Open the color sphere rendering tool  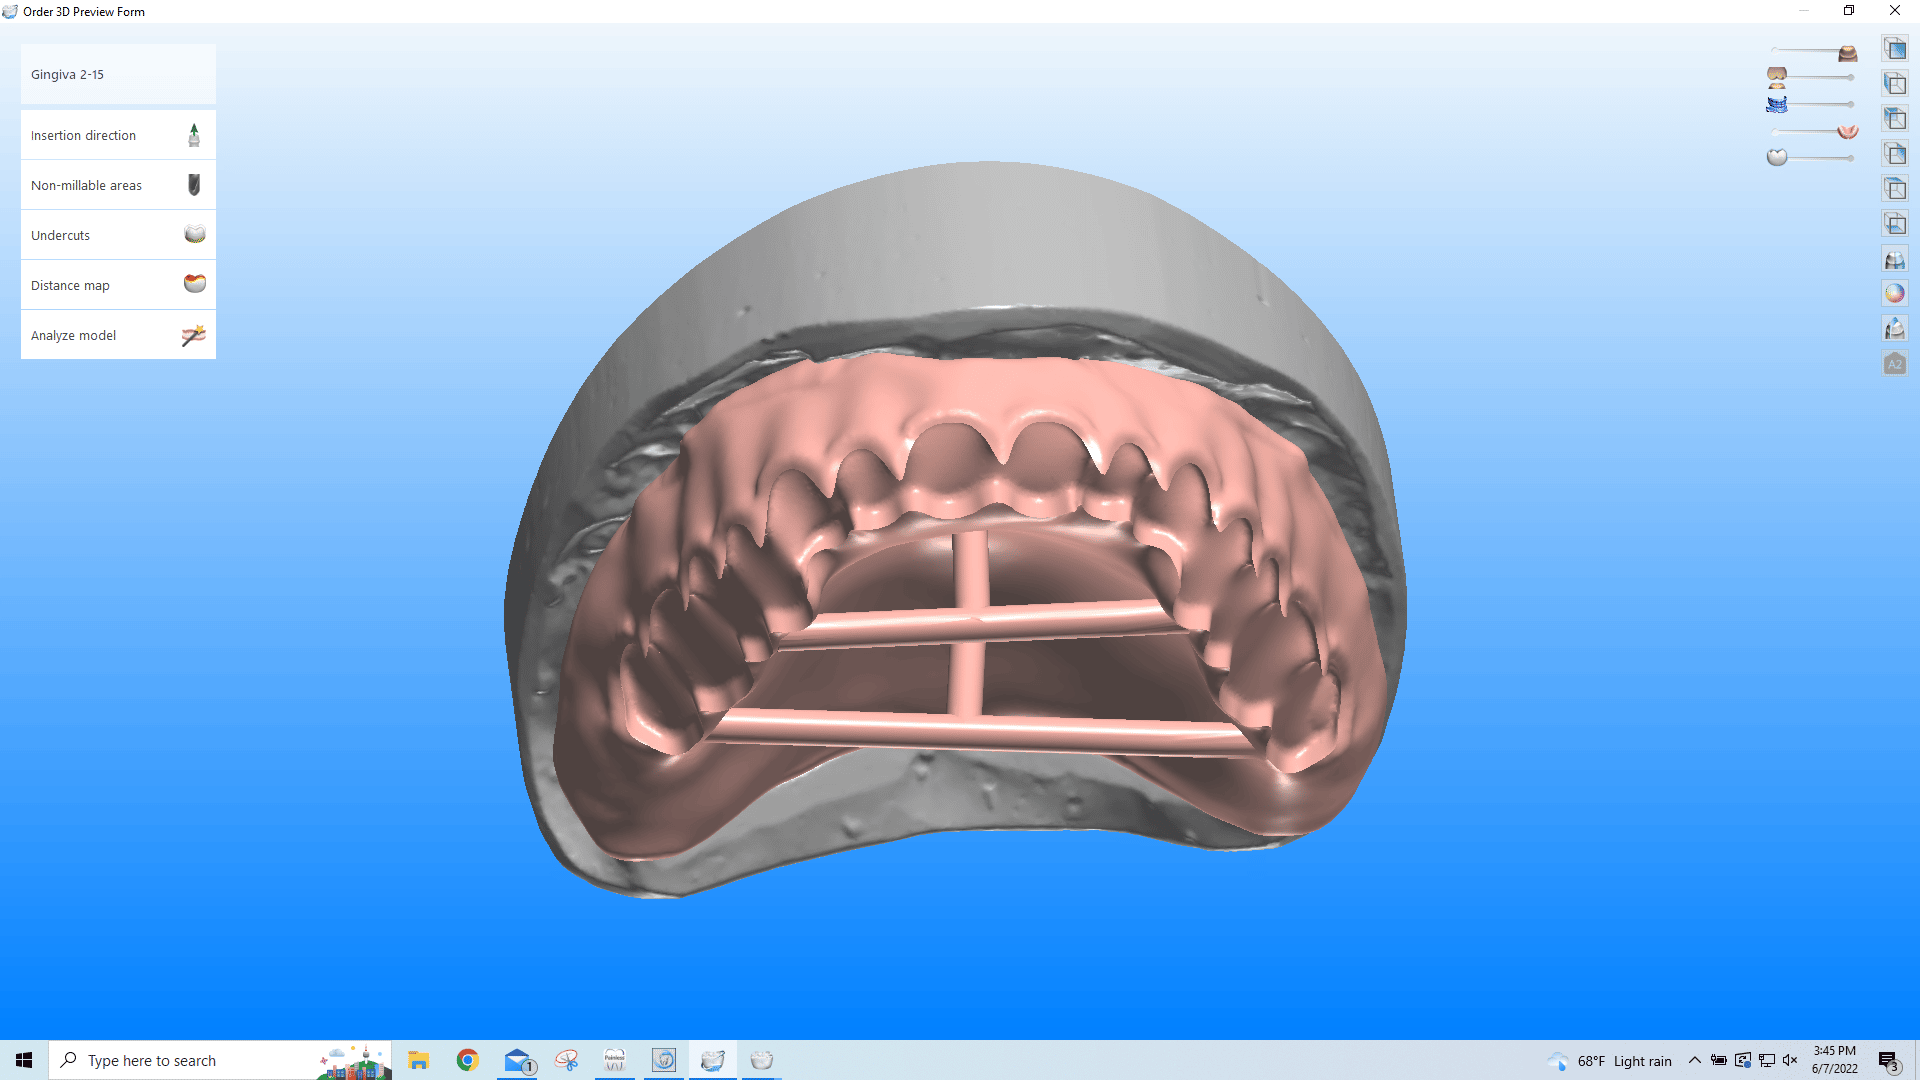coord(1894,292)
